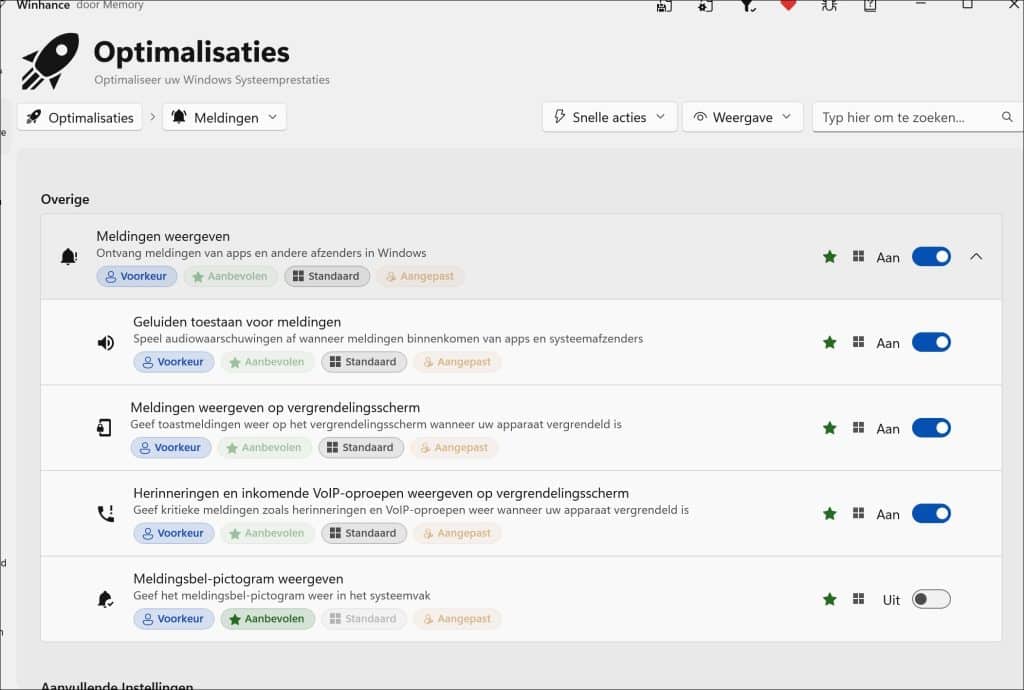Select Standaard badge under Meldingen op vergrendelingsscherm
The image size is (1024, 690).
(x=361, y=447)
